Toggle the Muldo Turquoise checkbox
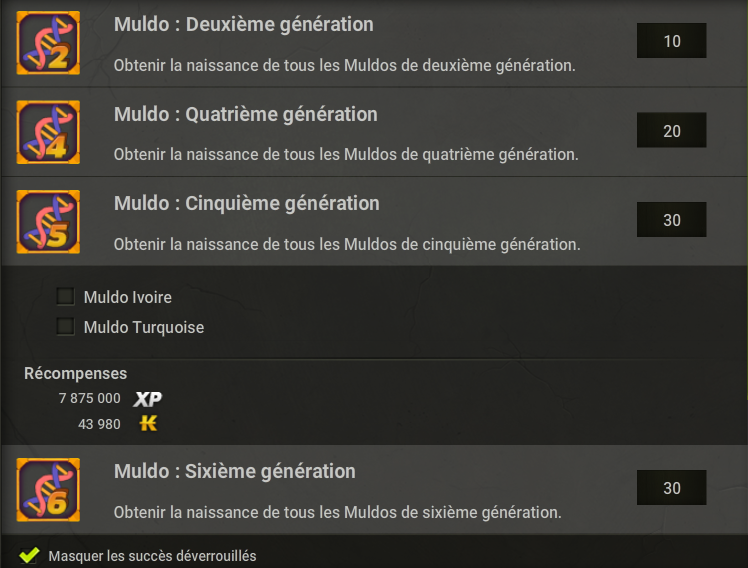The image size is (748, 568). (65, 327)
